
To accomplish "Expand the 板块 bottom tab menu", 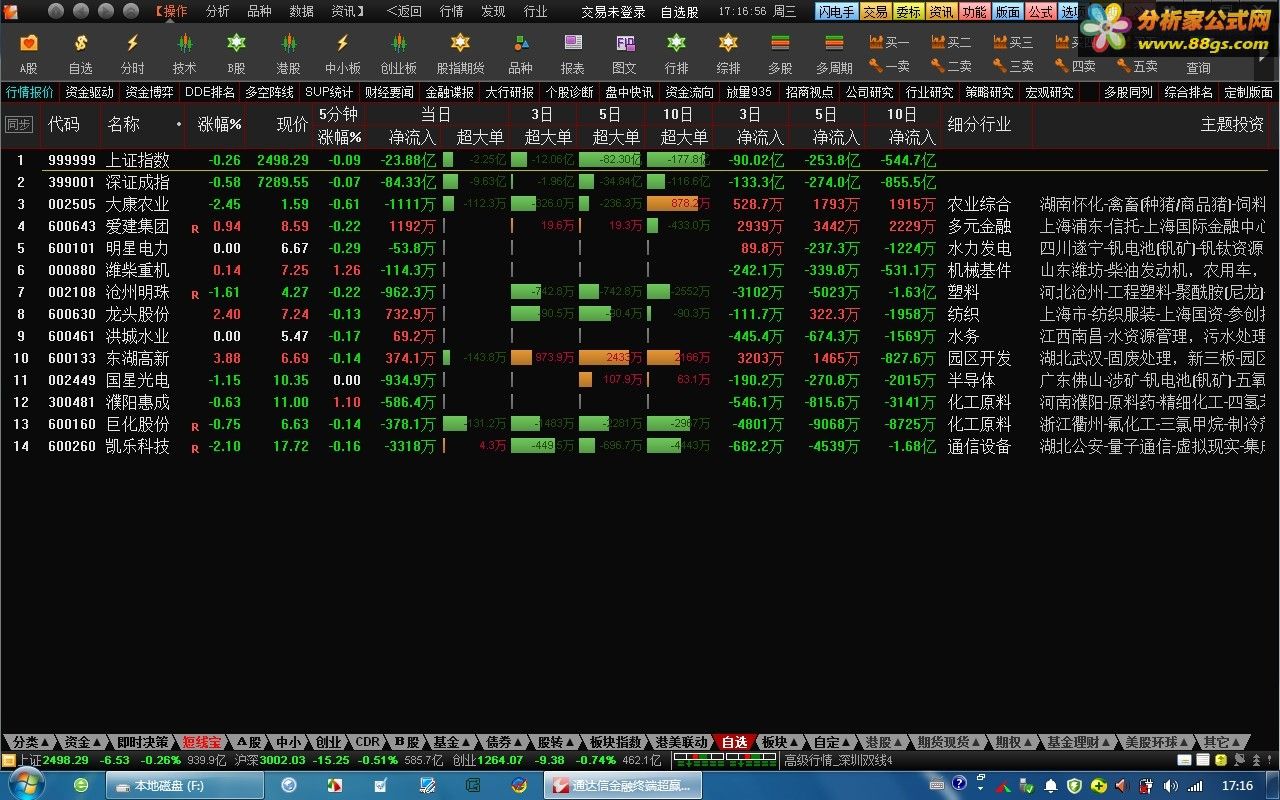I will click(x=780, y=742).
